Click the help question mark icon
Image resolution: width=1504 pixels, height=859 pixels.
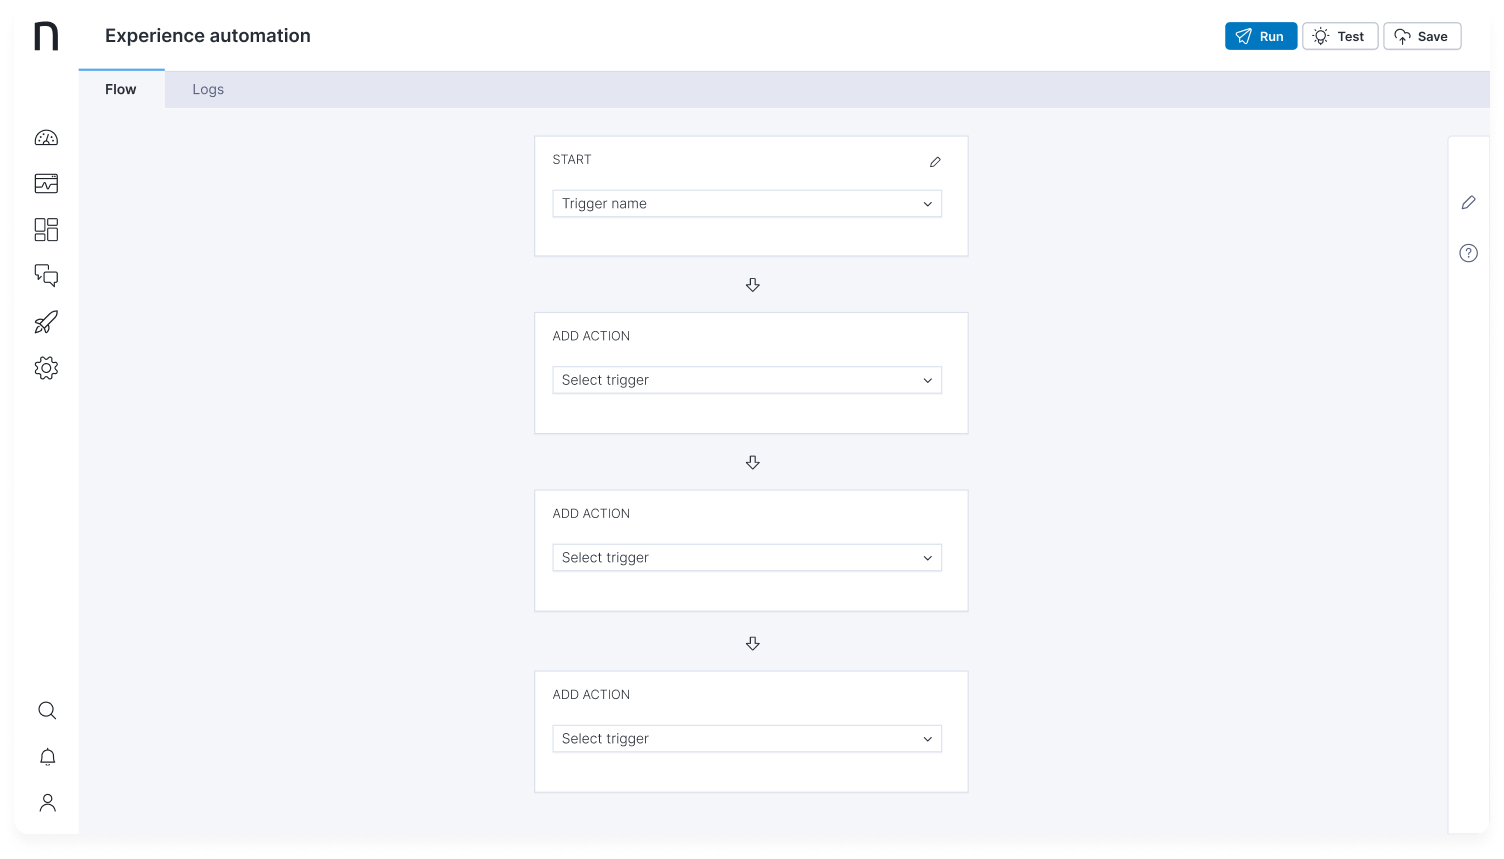click(1468, 253)
